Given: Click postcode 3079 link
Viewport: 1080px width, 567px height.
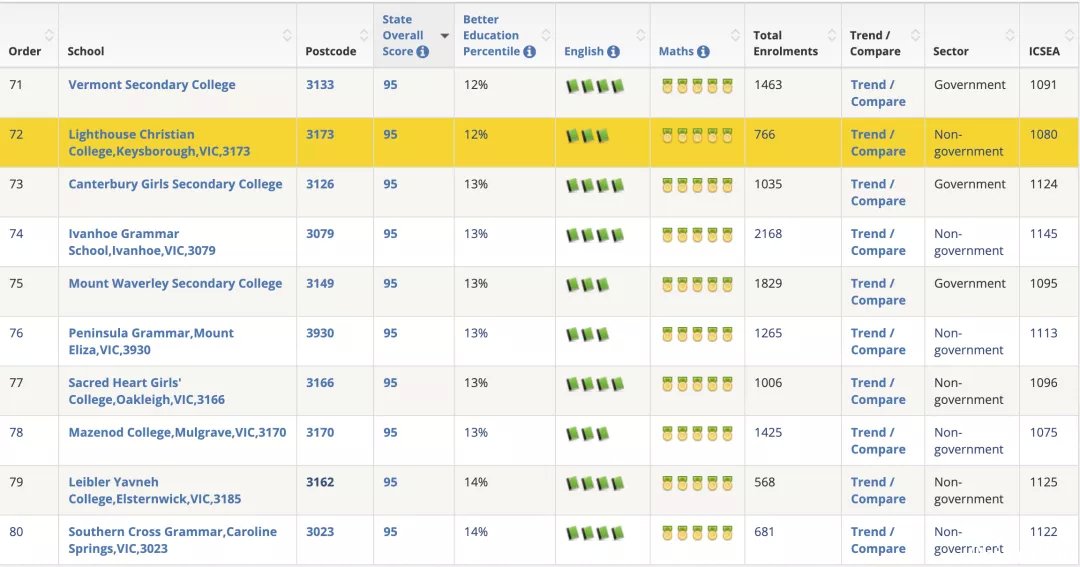Looking at the screenshot, I should pyautogui.click(x=320, y=234).
